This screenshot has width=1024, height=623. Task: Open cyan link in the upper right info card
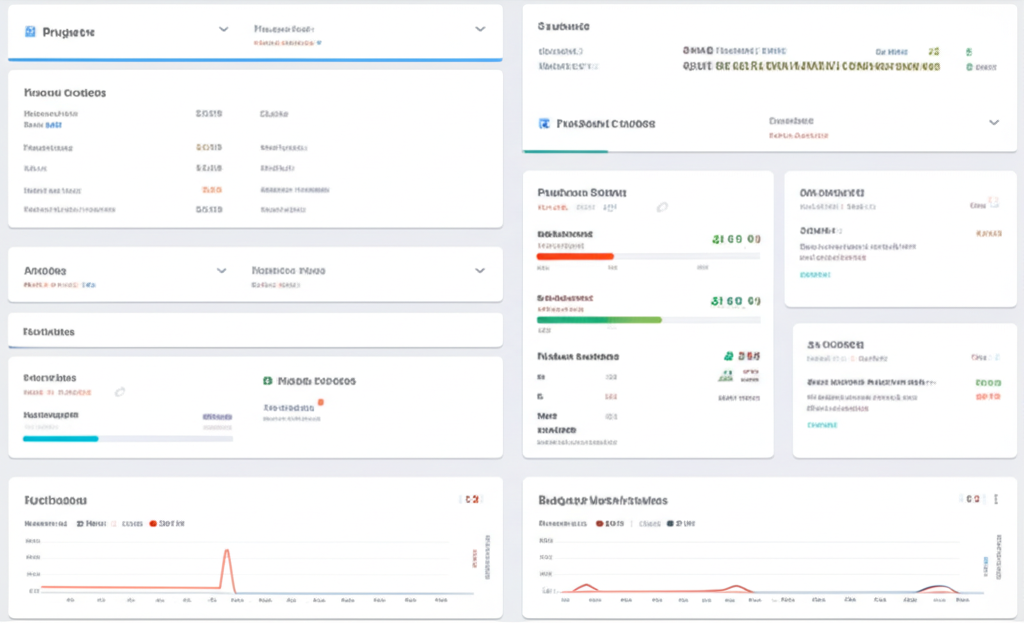815,275
